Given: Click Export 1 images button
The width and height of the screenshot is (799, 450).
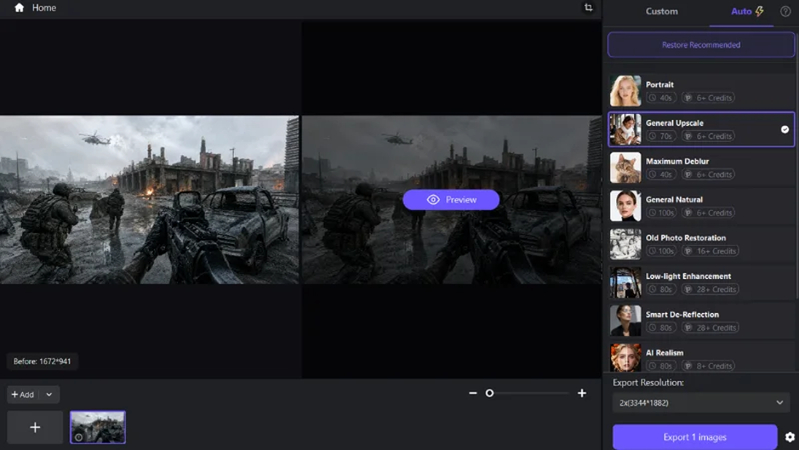Looking at the screenshot, I should coord(695,437).
